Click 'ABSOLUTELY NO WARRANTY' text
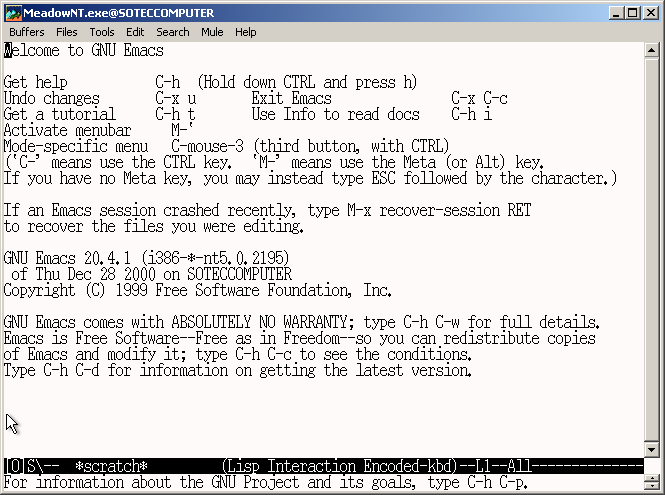665x495 pixels. coord(260,322)
